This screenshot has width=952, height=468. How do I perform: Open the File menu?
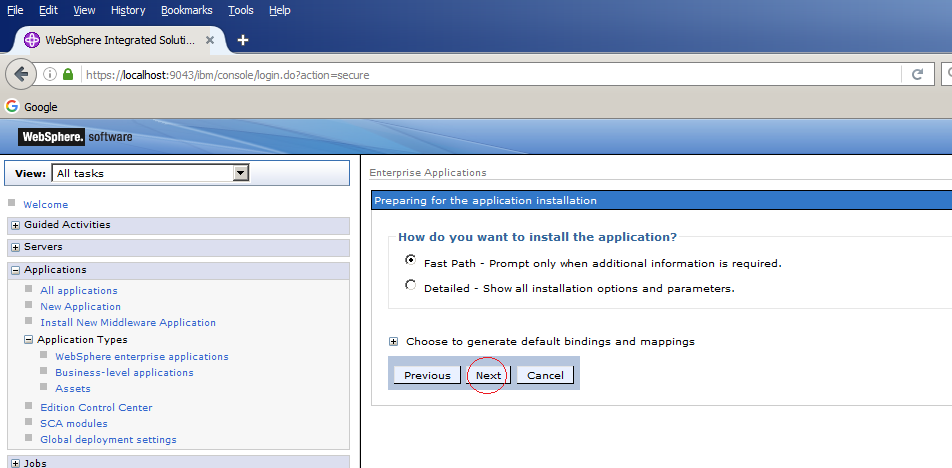(15, 10)
